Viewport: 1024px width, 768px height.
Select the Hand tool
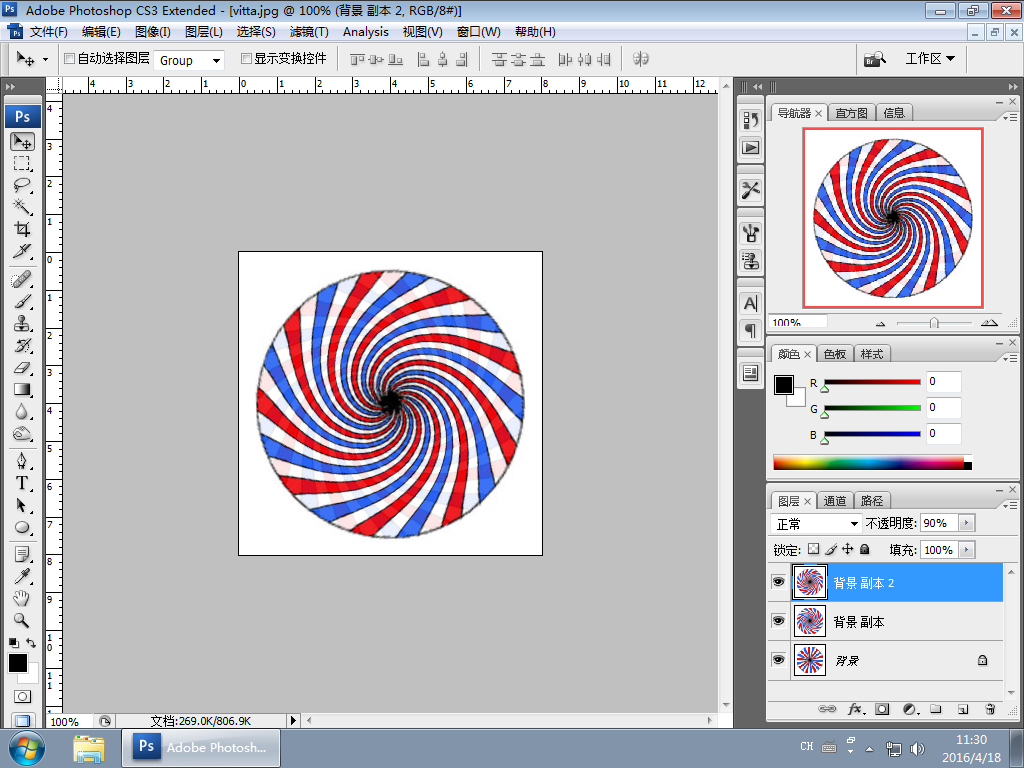click(22, 599)
